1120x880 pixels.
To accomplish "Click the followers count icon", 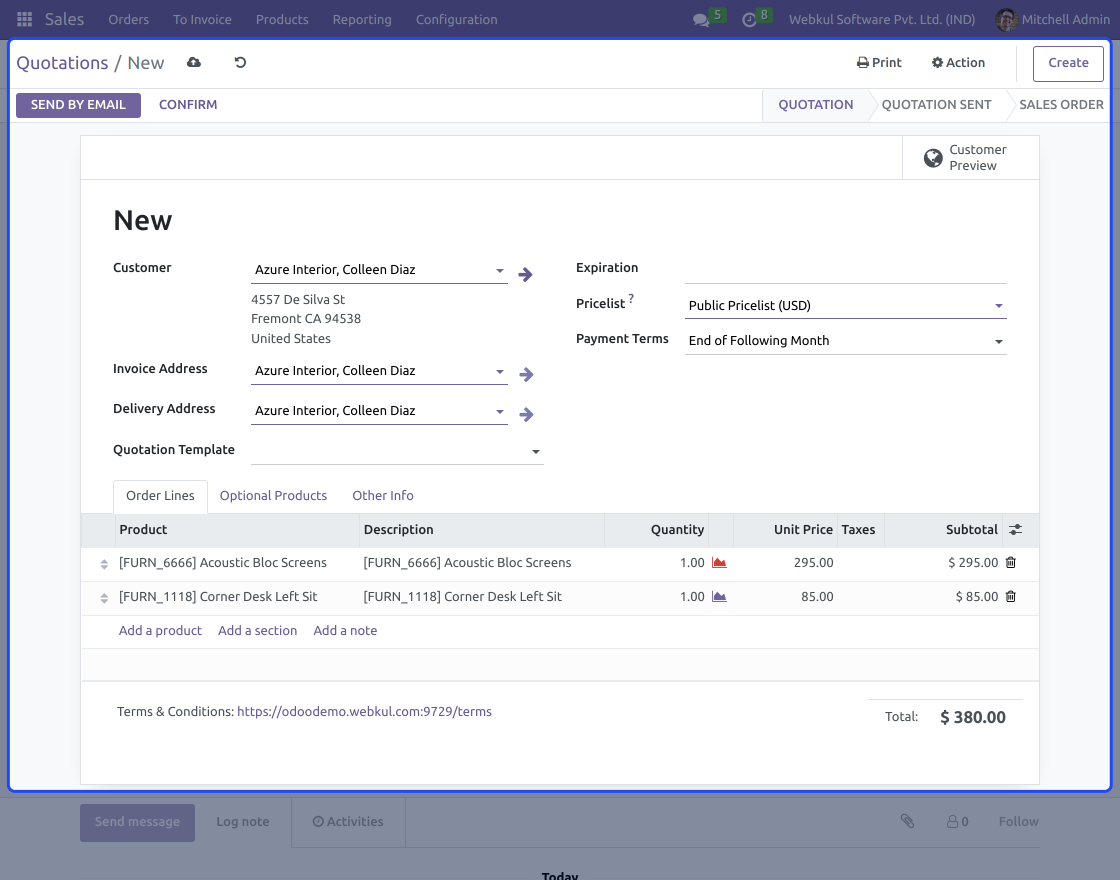I will [957, 822].
